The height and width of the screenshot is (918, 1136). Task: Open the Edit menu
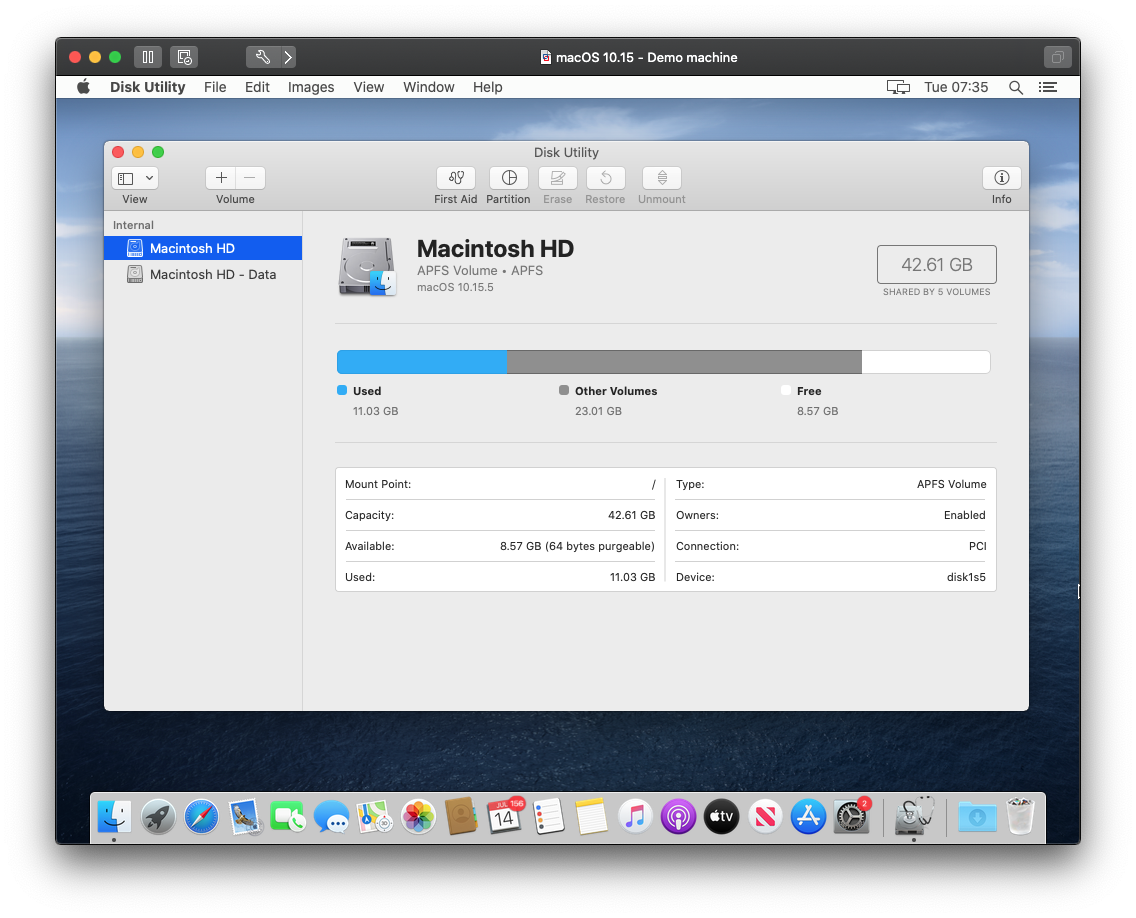(x=257, y=87)
